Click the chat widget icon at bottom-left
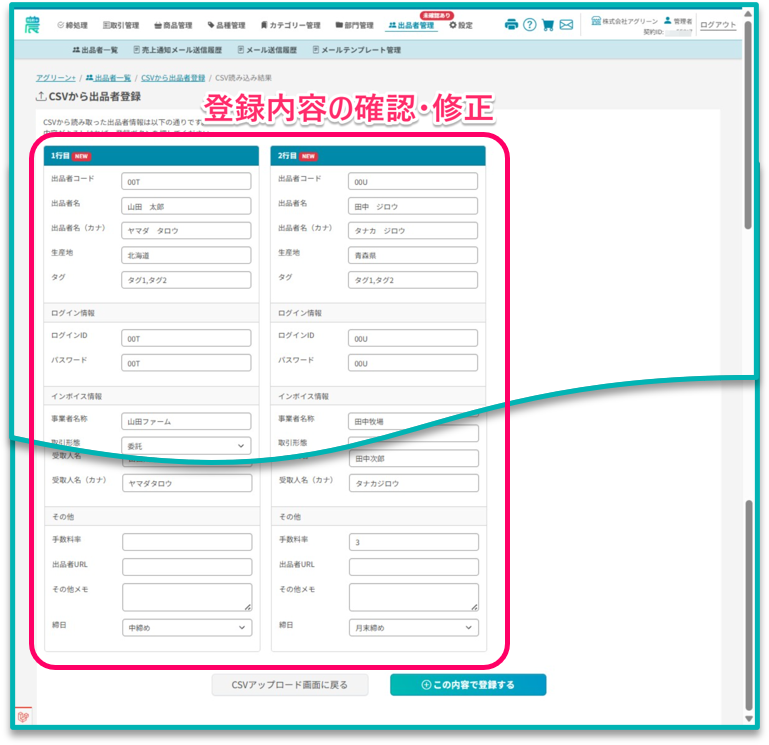Viewport: 769px width, 745px height. (x=23, y=717)
